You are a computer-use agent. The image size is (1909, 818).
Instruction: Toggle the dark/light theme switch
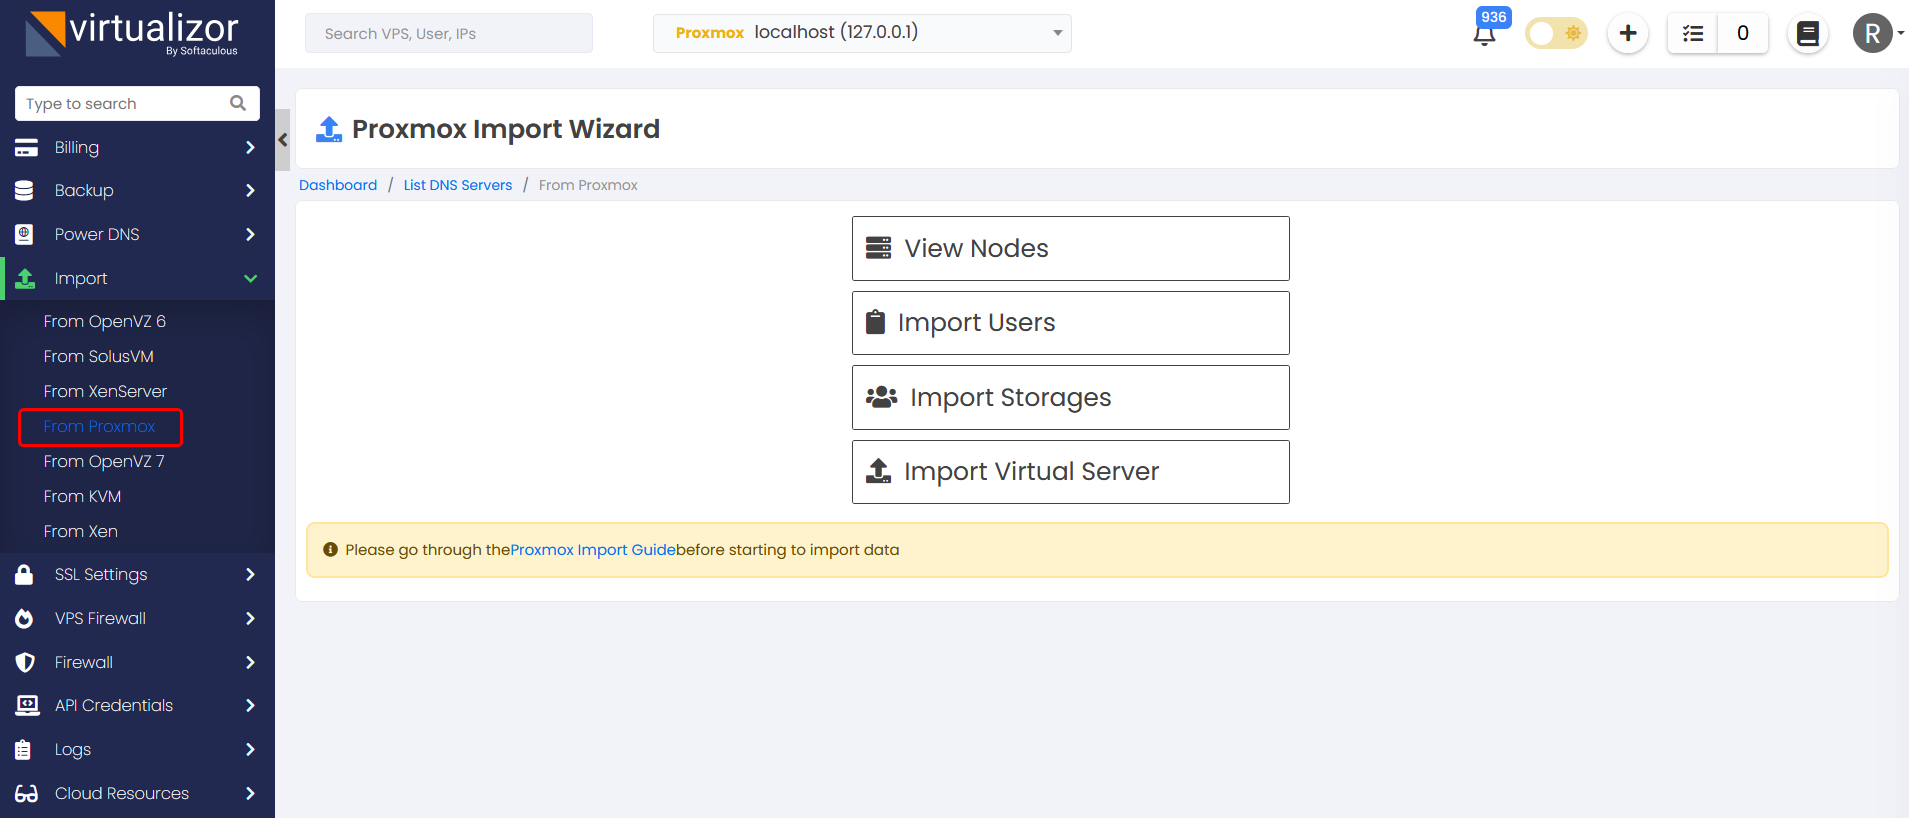point(1556,33)
